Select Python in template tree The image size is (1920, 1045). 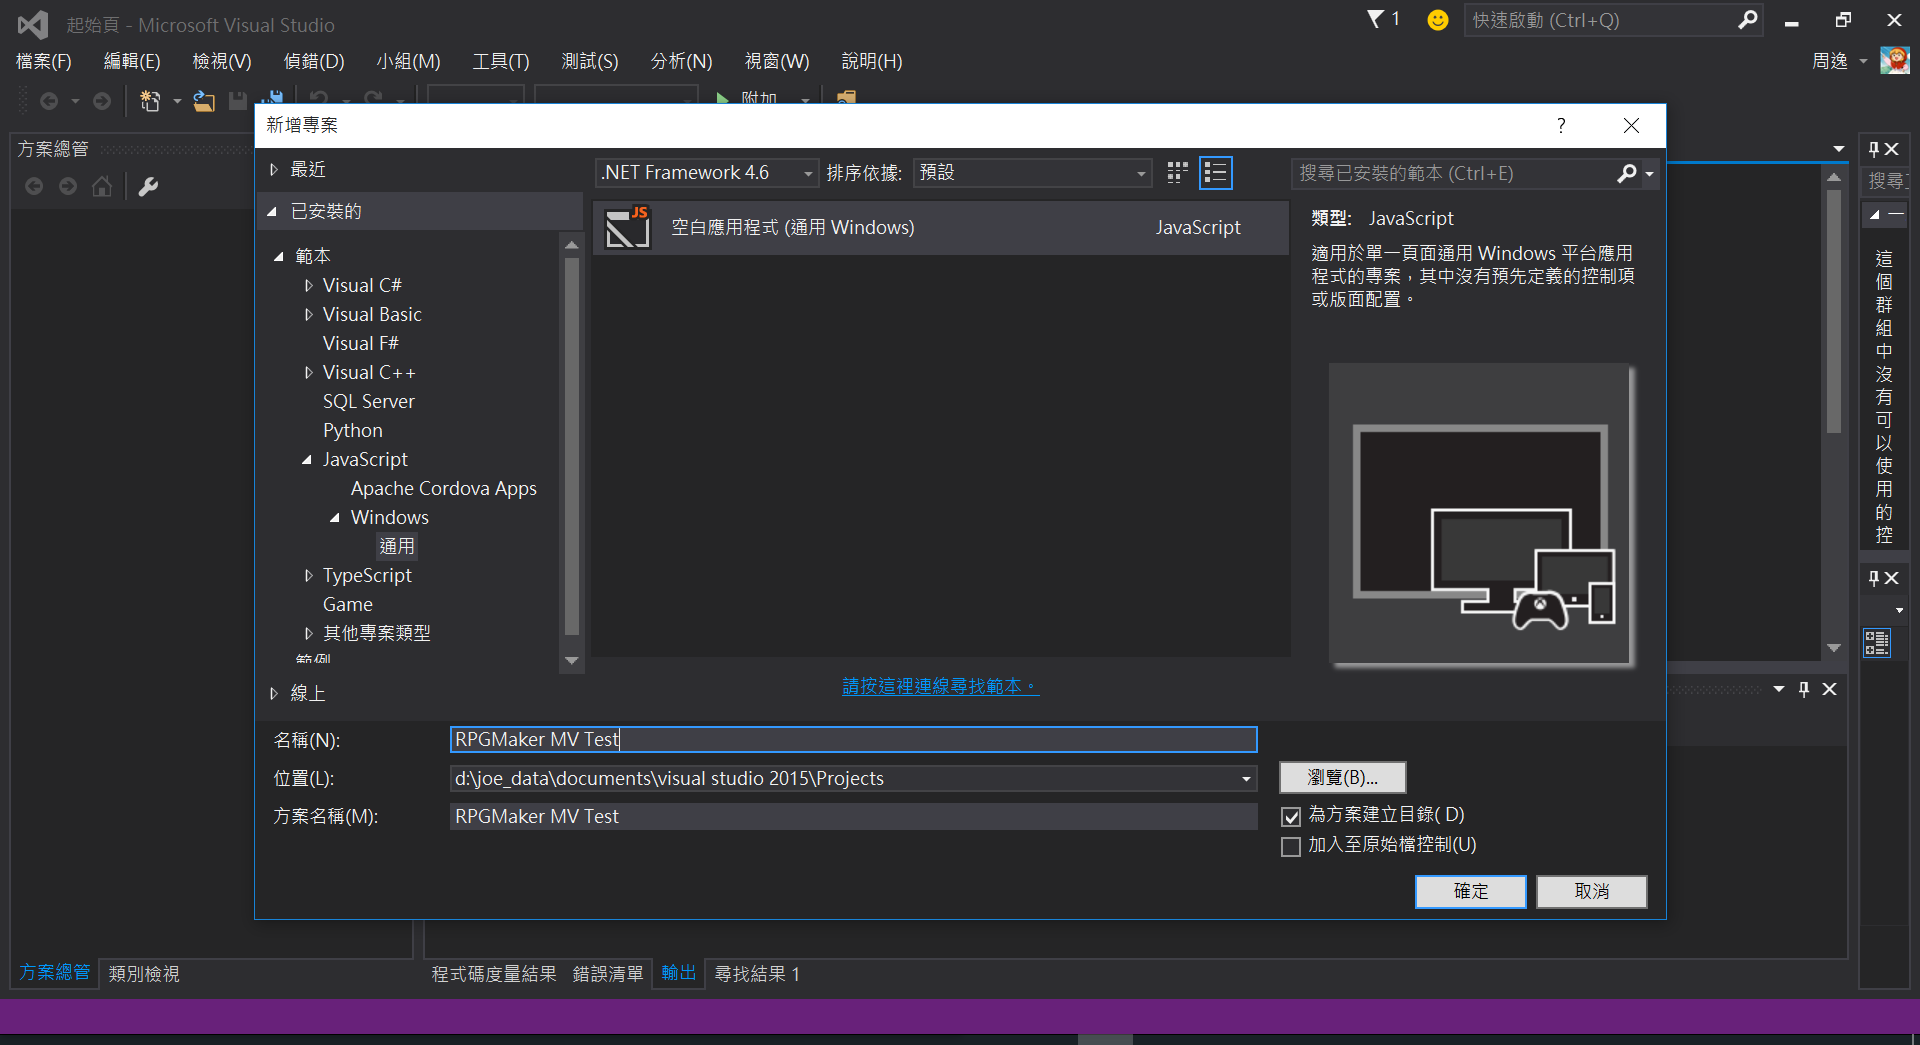click(x=352, y=430)
